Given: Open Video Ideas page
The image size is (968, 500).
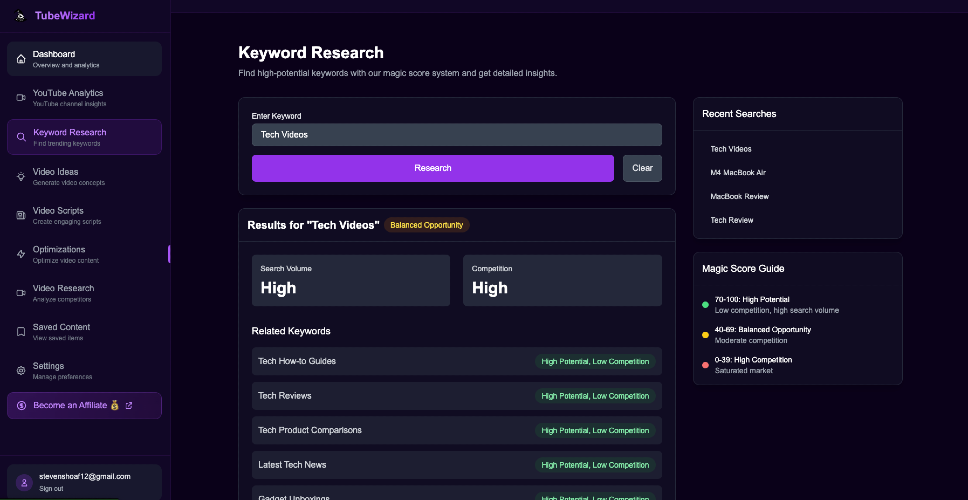Looking at the screenshot, I should point(85,176).
